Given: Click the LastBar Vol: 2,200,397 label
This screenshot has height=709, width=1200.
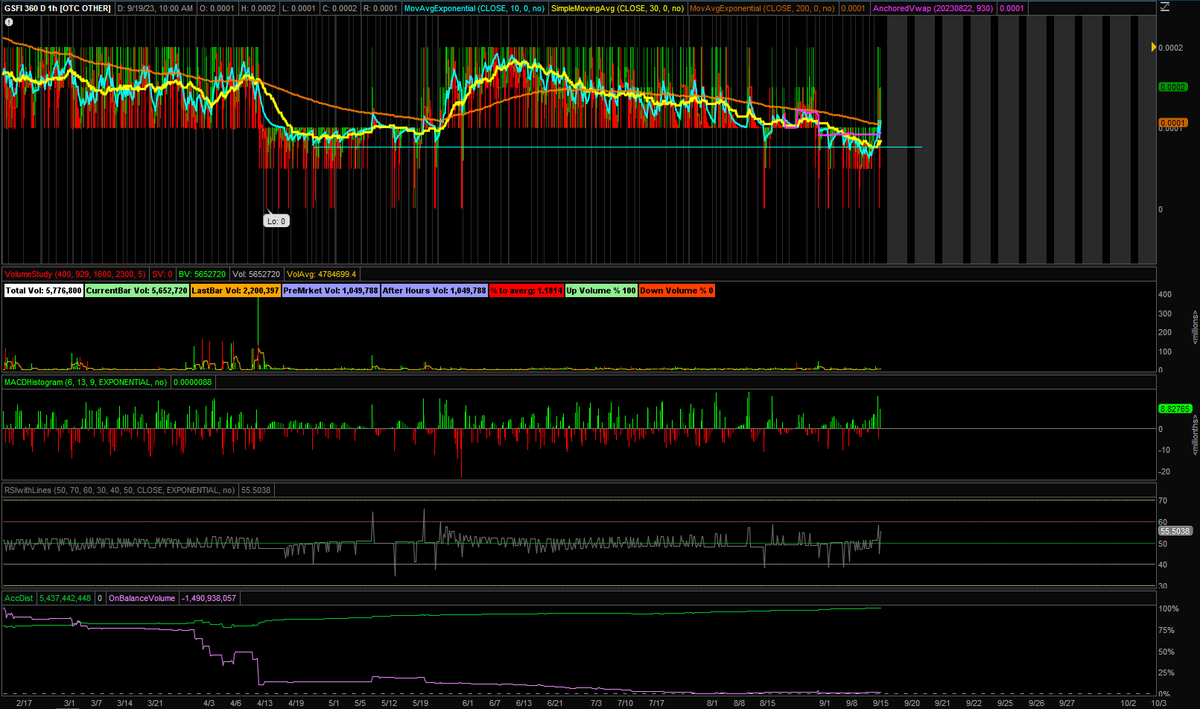Looking at the screenshot, I should coord(234,290).
